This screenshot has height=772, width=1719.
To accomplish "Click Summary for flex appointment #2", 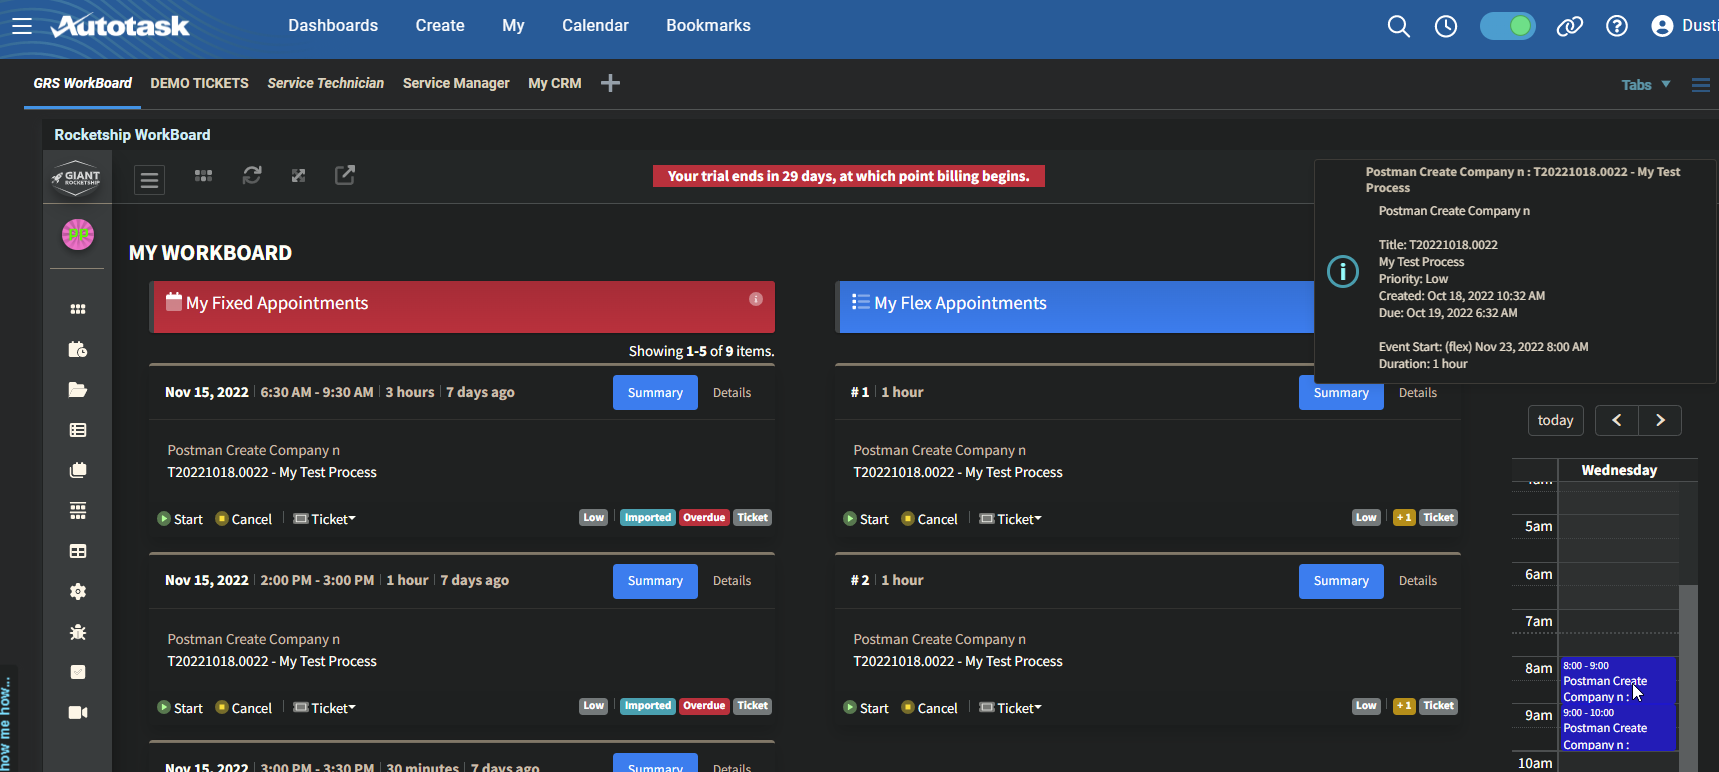I will [x=1341, y=581].
